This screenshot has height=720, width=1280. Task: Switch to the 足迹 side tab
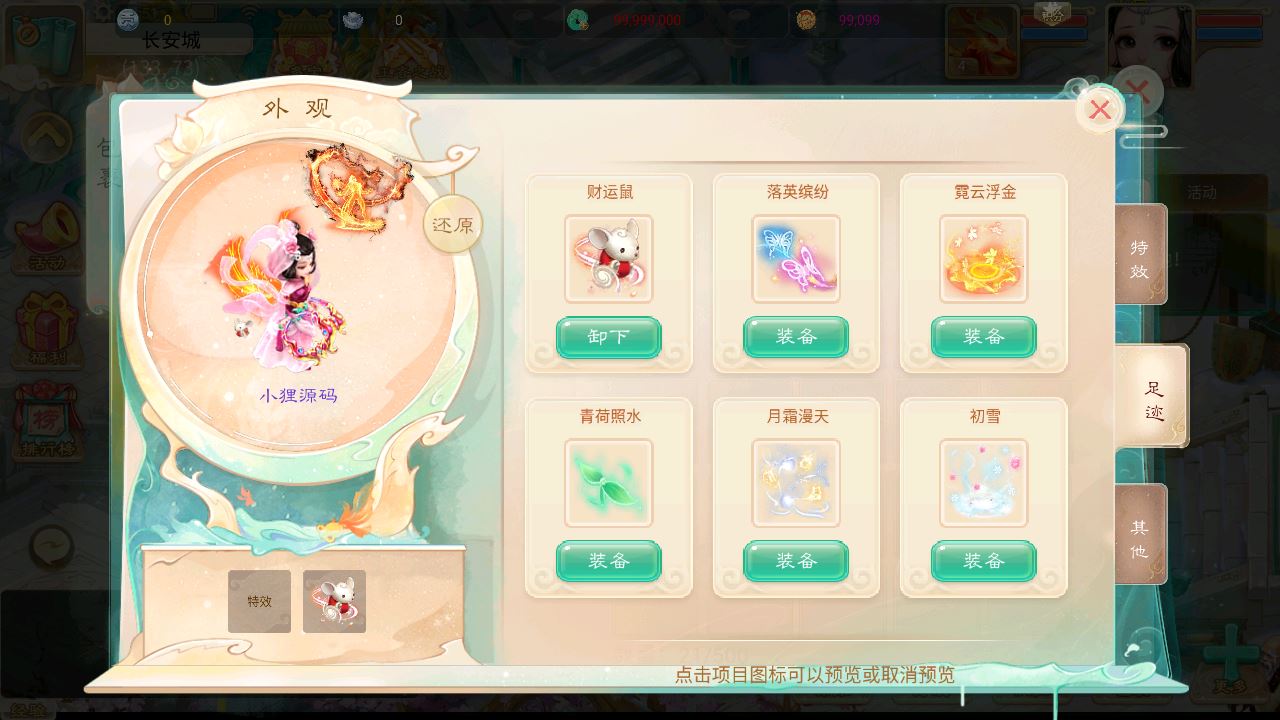1152,397
